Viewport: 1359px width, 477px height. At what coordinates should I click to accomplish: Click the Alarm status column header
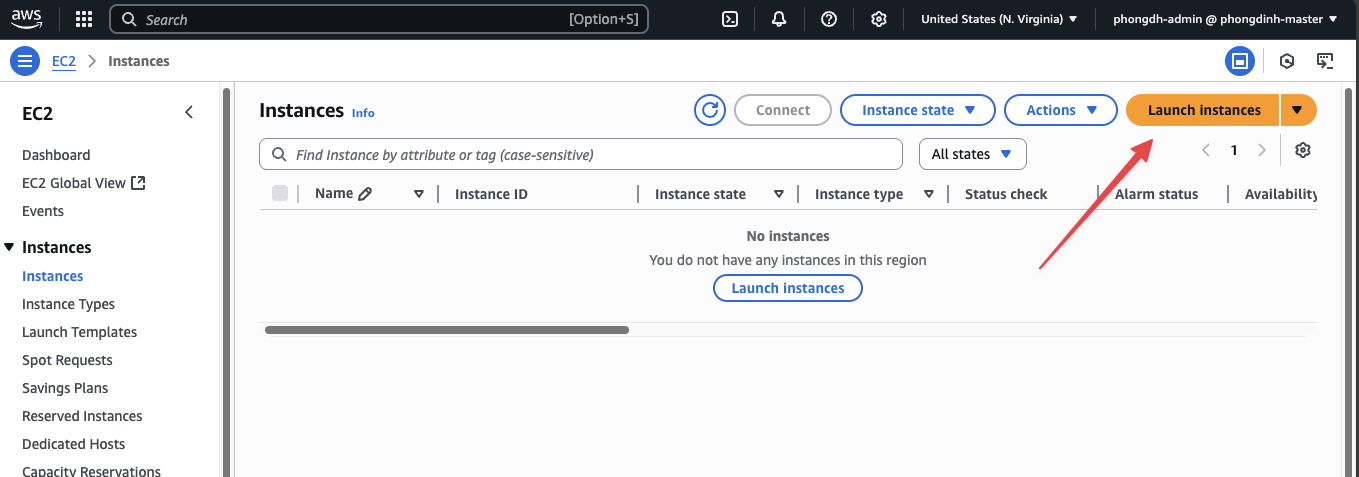(1156, 194)
